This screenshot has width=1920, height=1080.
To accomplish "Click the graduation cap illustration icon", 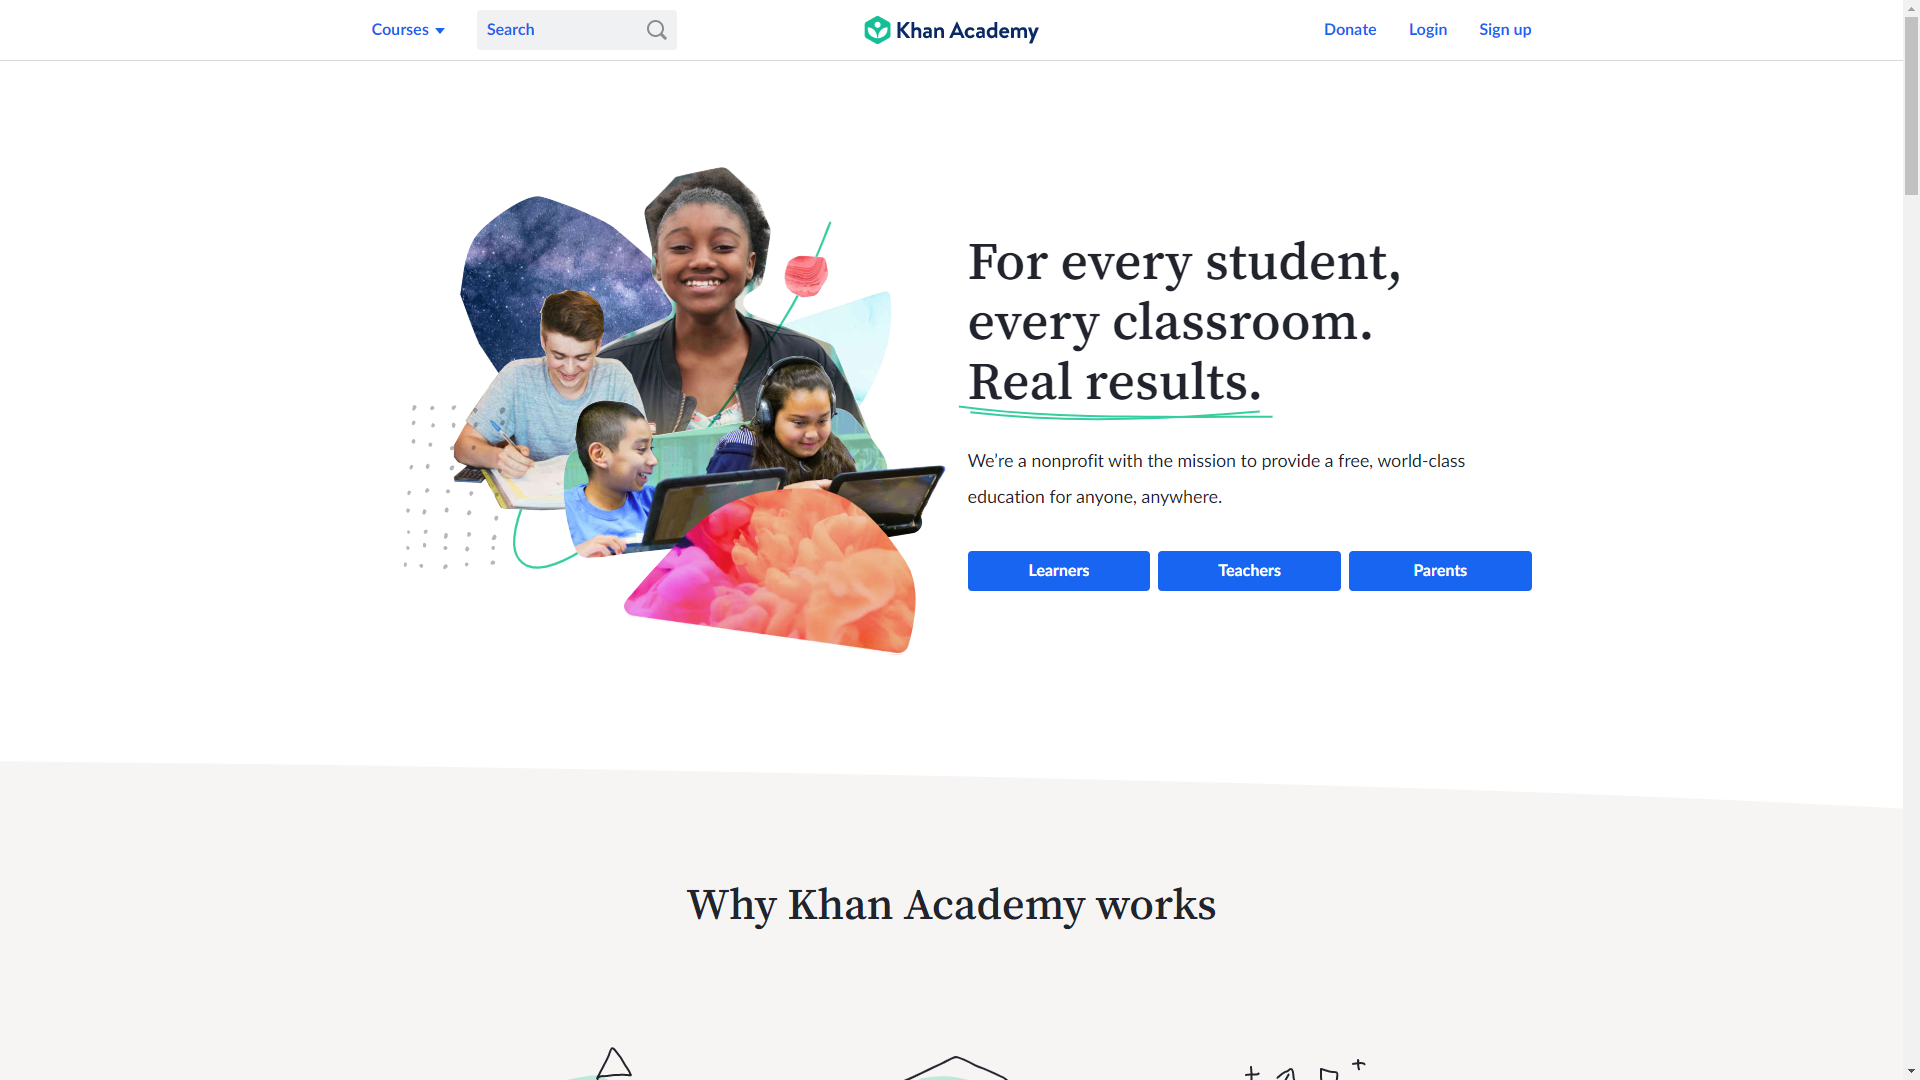I will point(955,1068).
